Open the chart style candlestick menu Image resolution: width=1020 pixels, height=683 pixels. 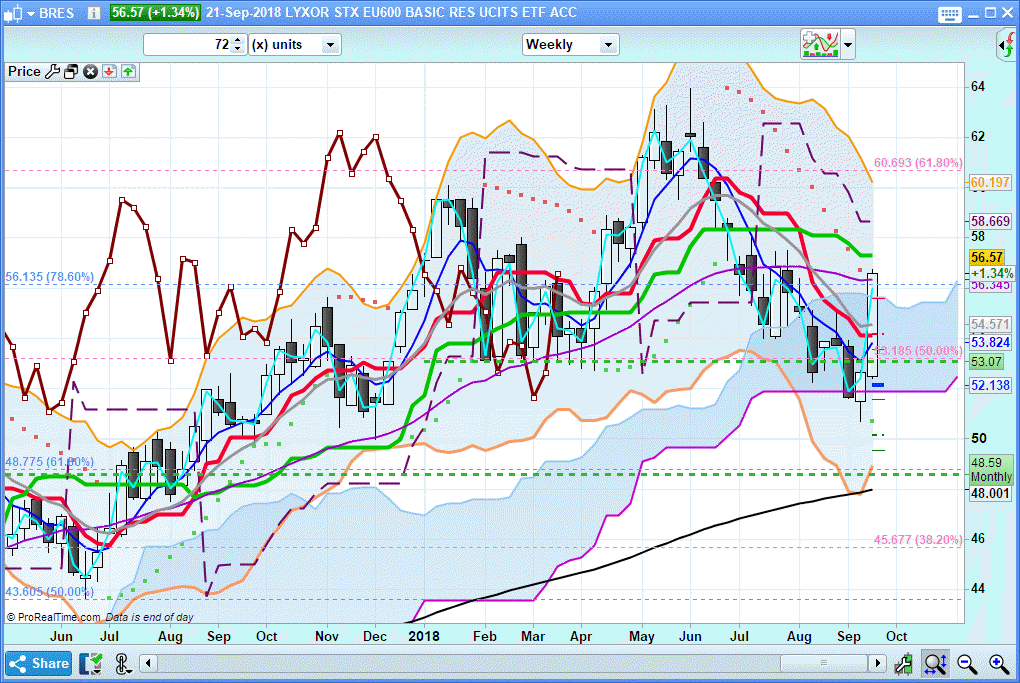pyautogui.click(x=18, y=12)
